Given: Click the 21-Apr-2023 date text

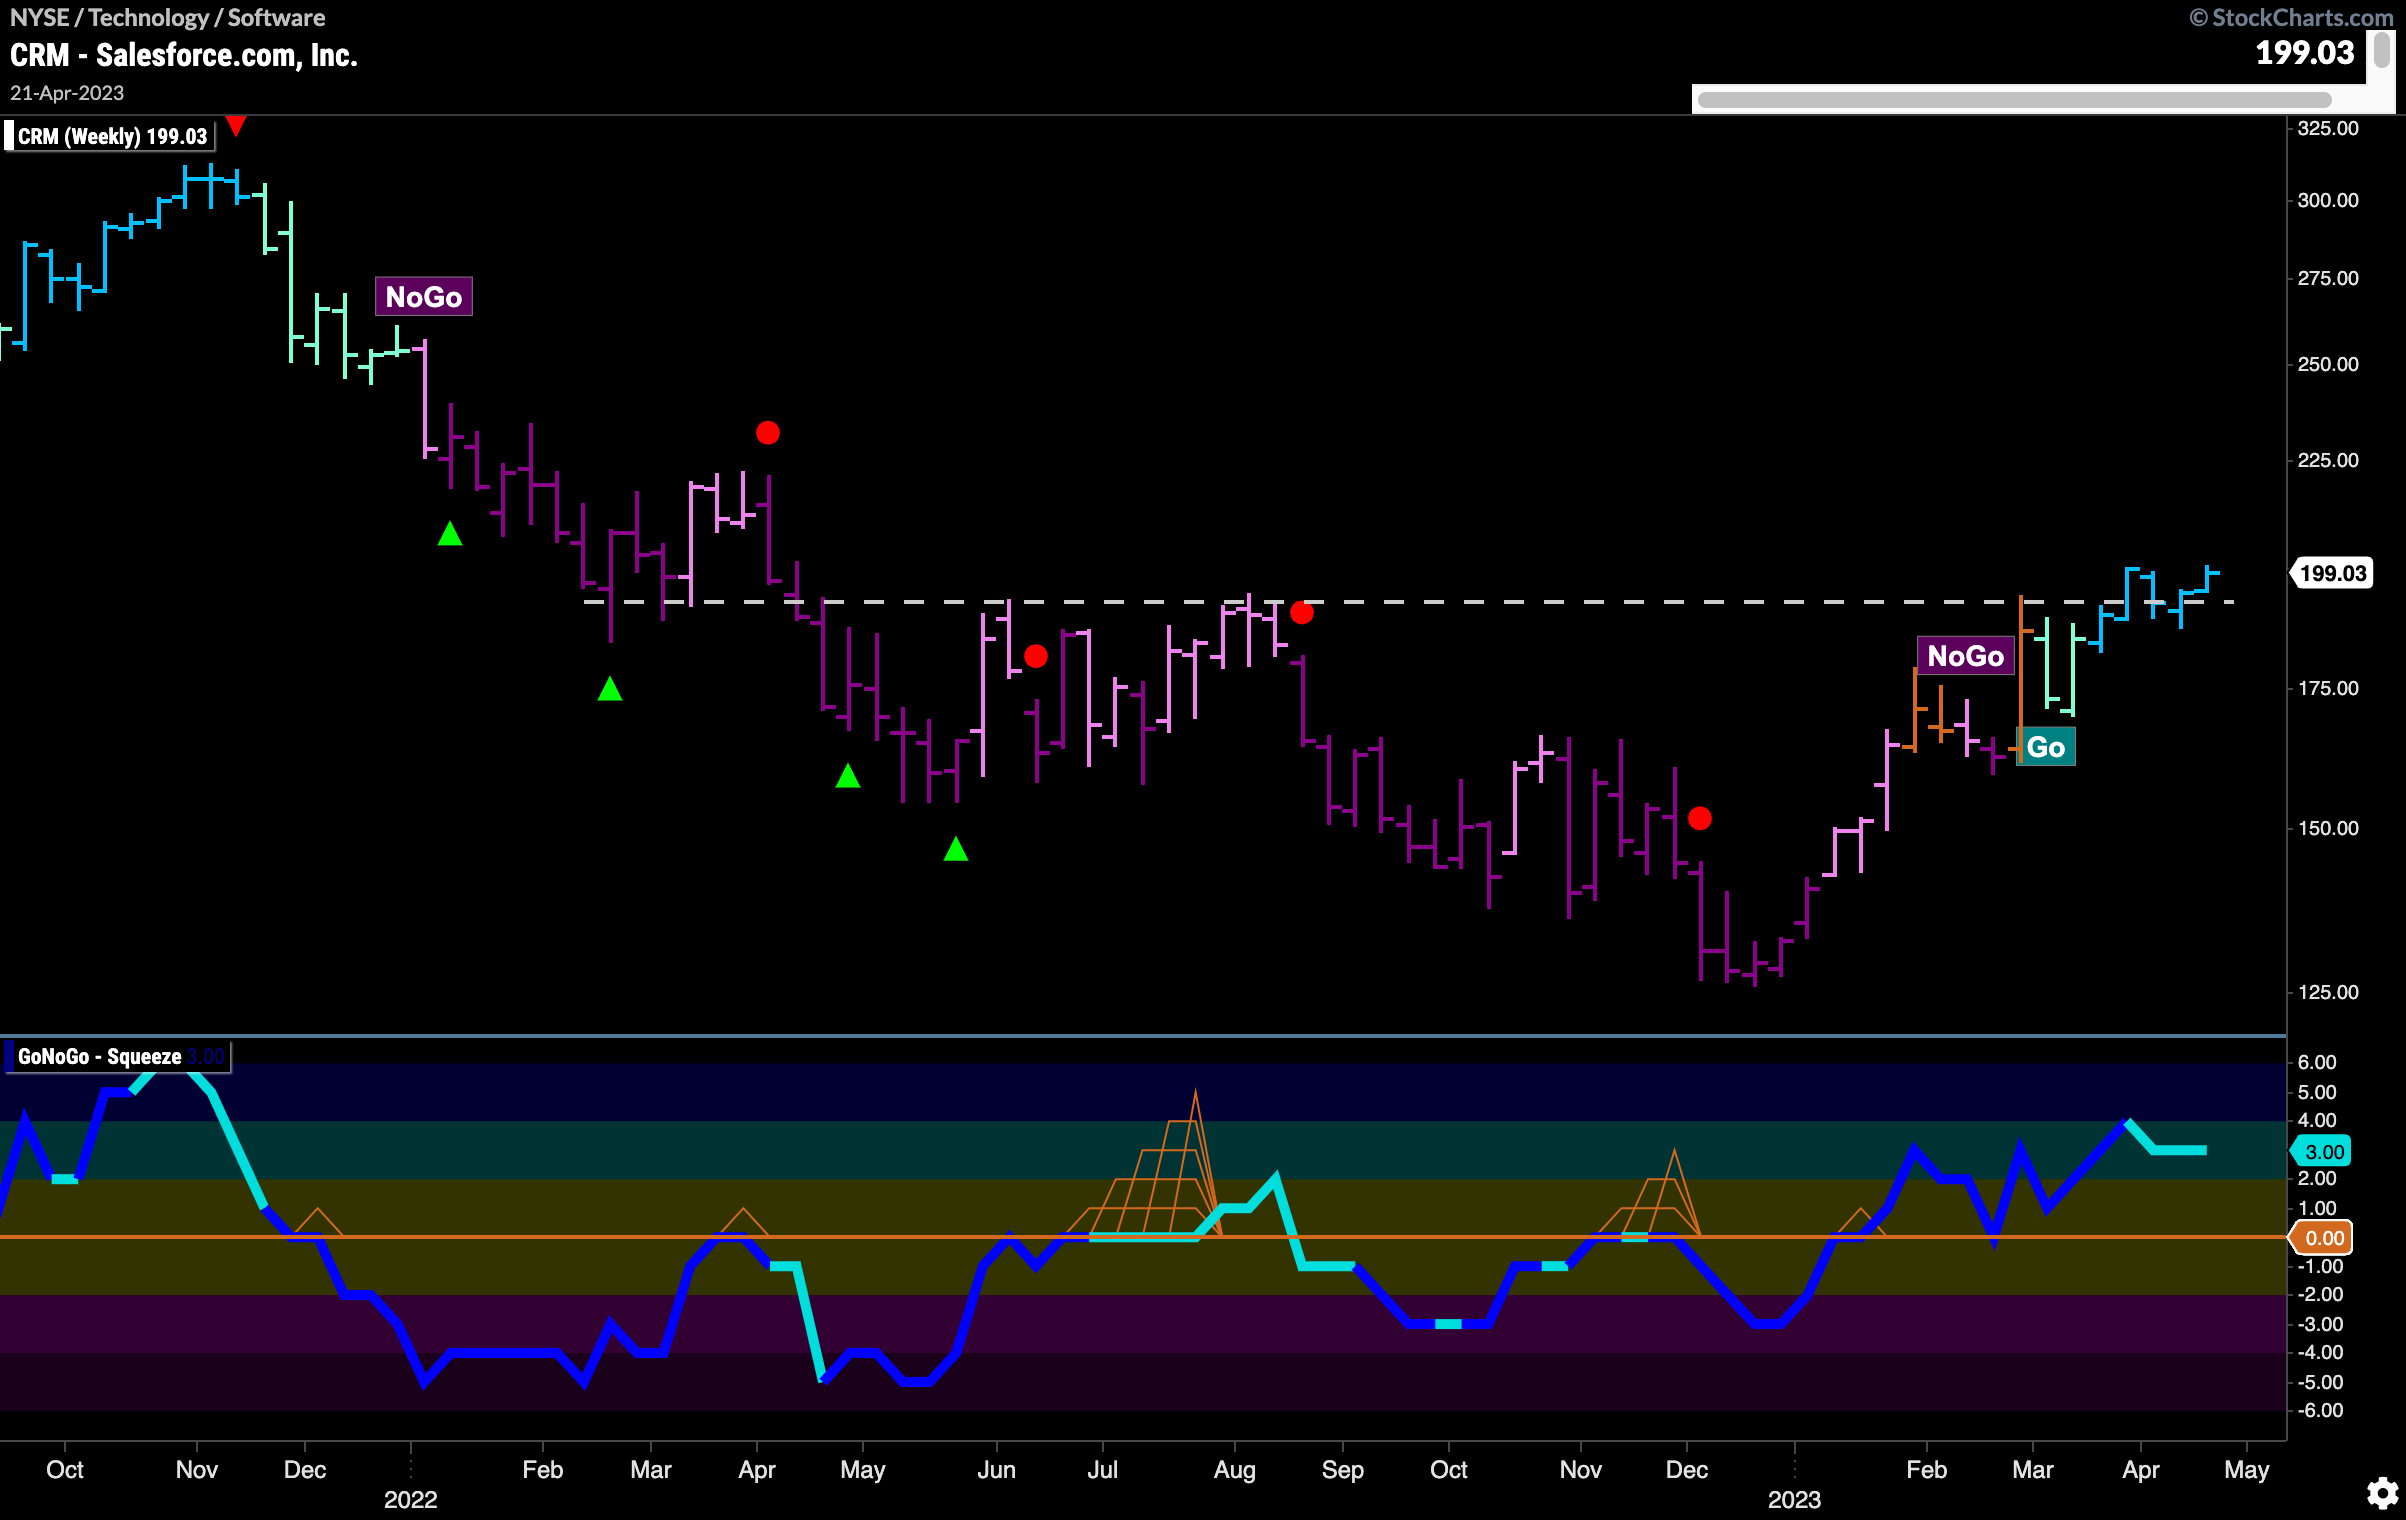Looking at the screenshot, I should pos(67,93).
